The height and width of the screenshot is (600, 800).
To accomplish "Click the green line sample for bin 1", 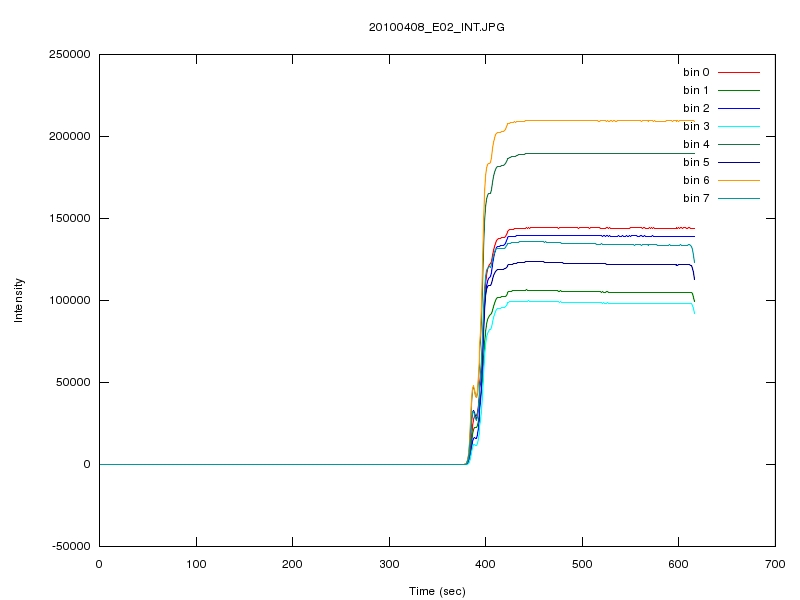I will (739, 90).
